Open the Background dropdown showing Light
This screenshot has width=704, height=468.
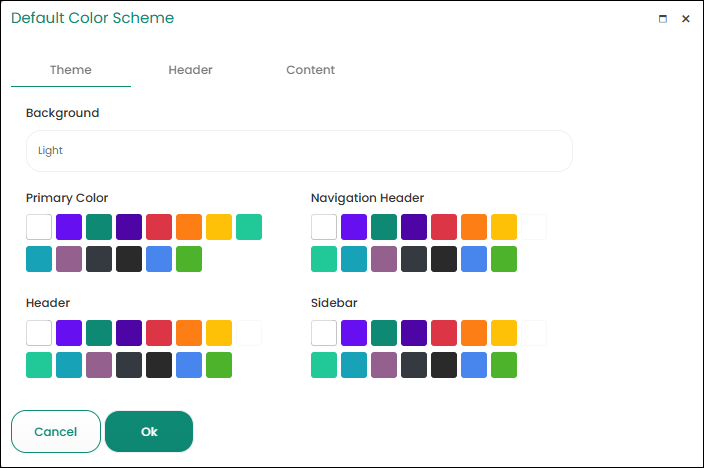[x=299, y=151]
